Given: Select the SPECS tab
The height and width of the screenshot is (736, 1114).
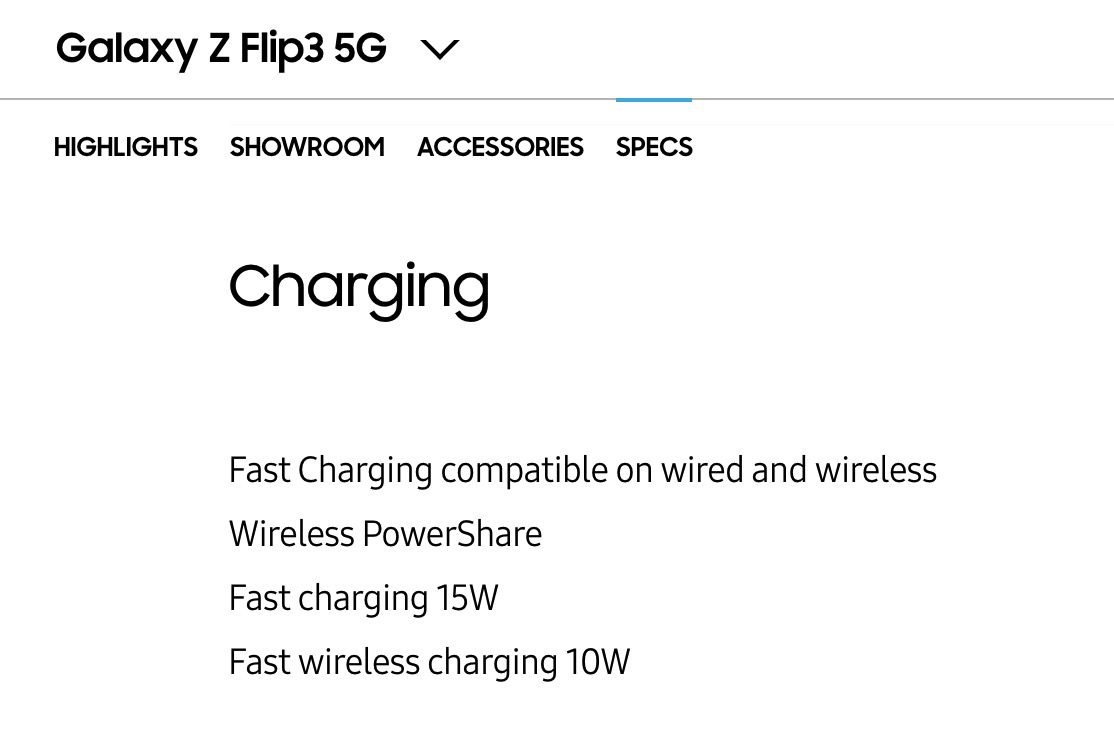Looking at the screenshot, I should [x=654, y=147].
